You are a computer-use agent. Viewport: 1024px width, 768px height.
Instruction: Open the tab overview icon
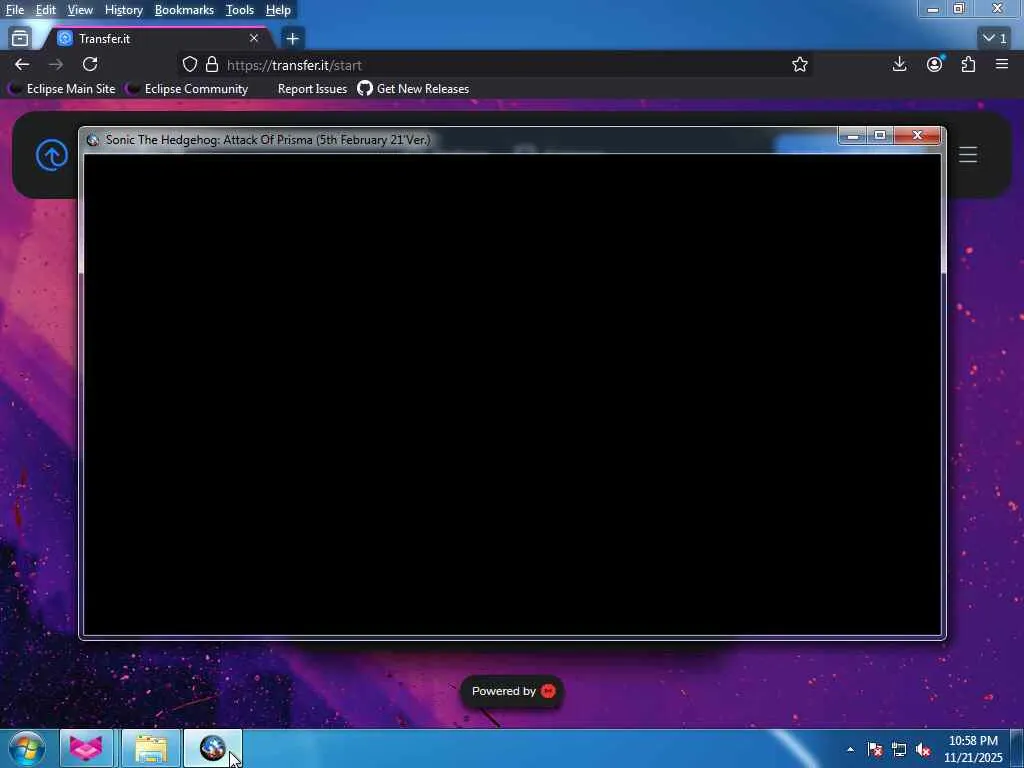pyautogui.click(x=20, y=39)
